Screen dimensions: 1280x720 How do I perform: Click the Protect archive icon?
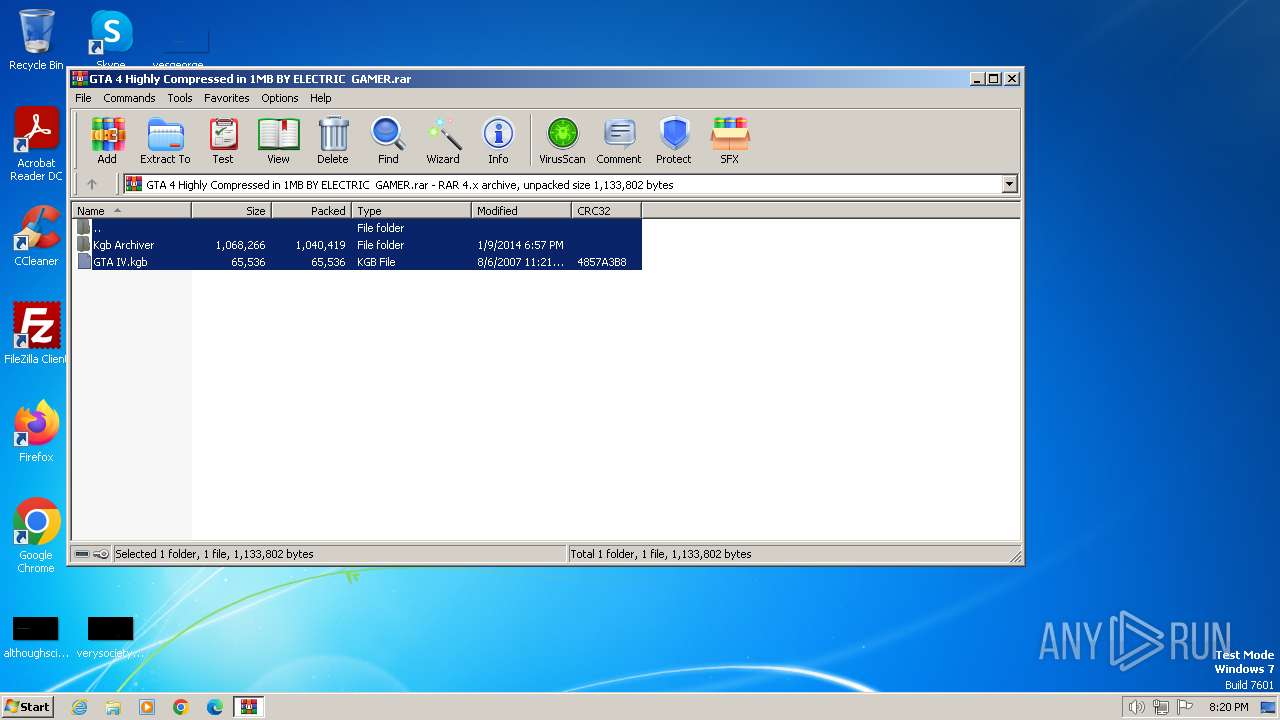tap(674, 140)
